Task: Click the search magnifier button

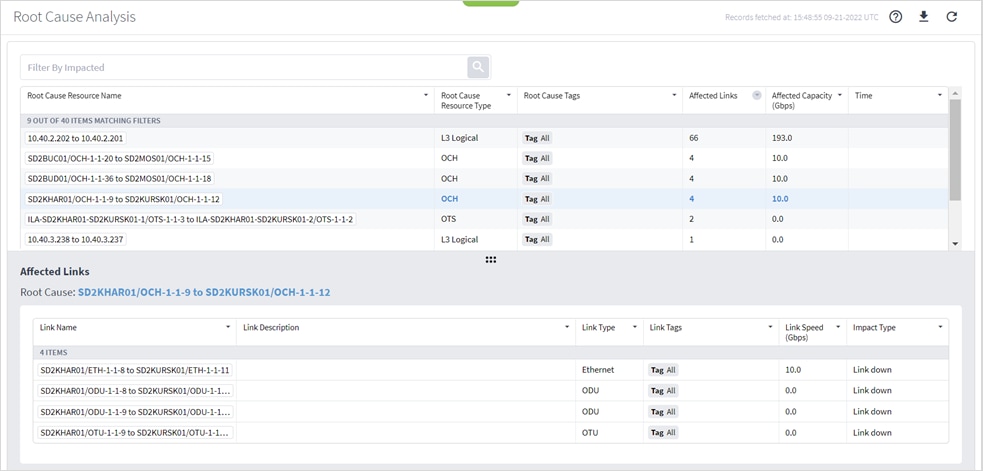Action: click(478, 67)
